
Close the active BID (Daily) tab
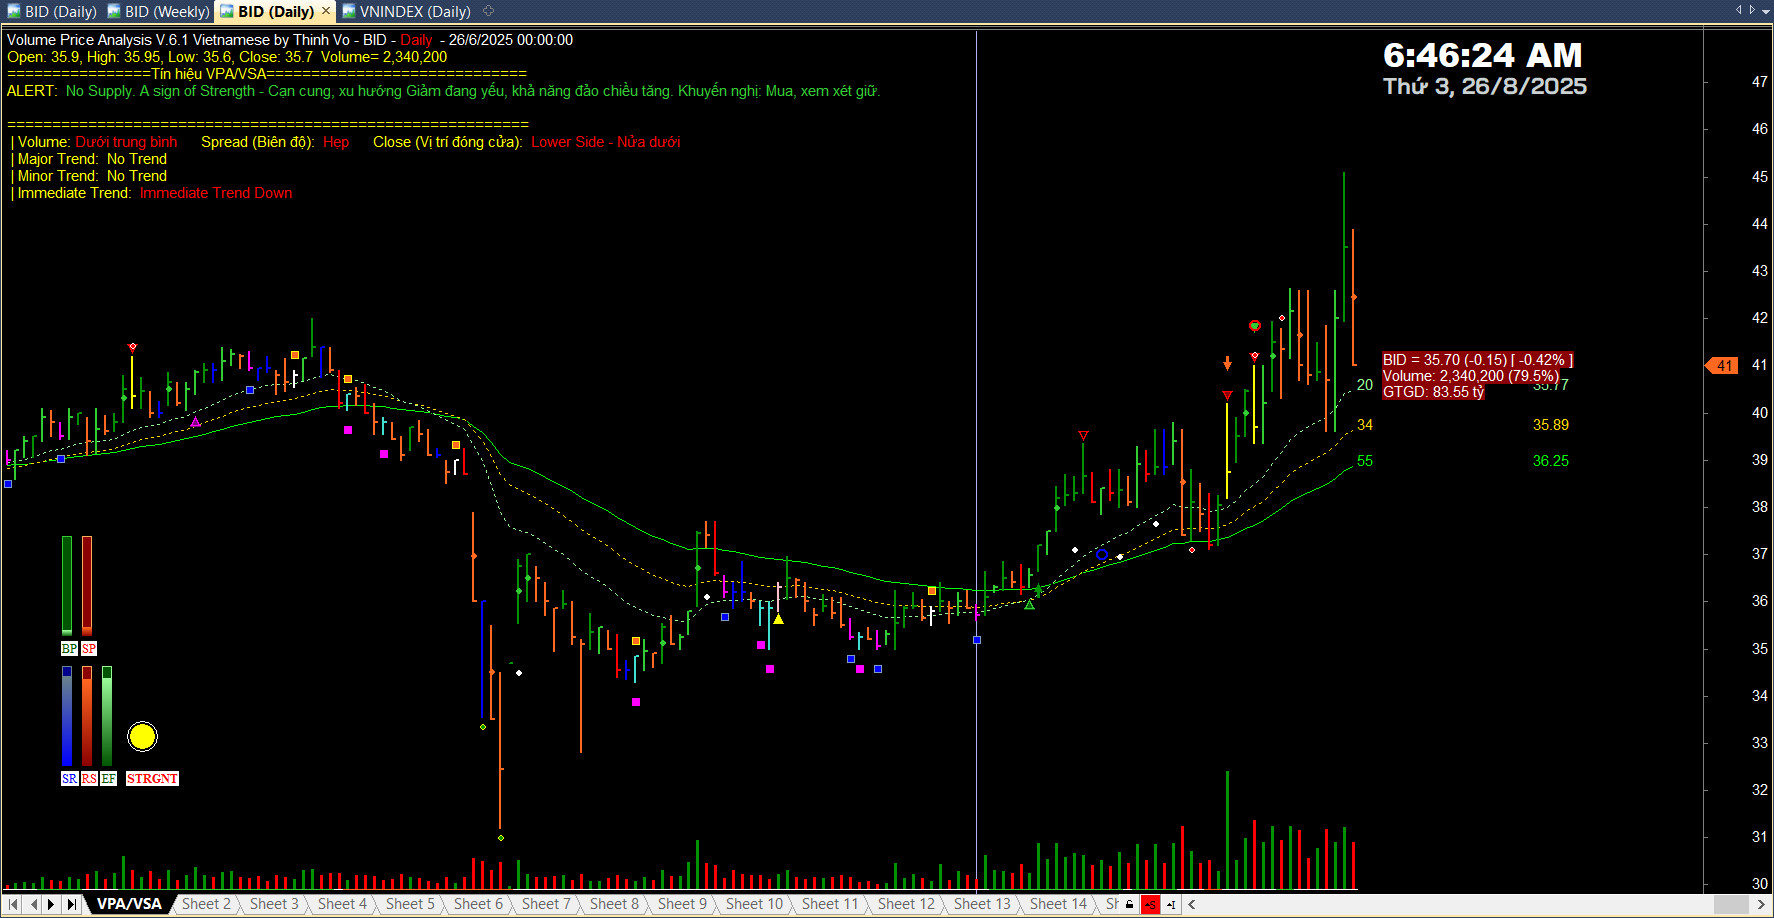[x=325, y=11]
